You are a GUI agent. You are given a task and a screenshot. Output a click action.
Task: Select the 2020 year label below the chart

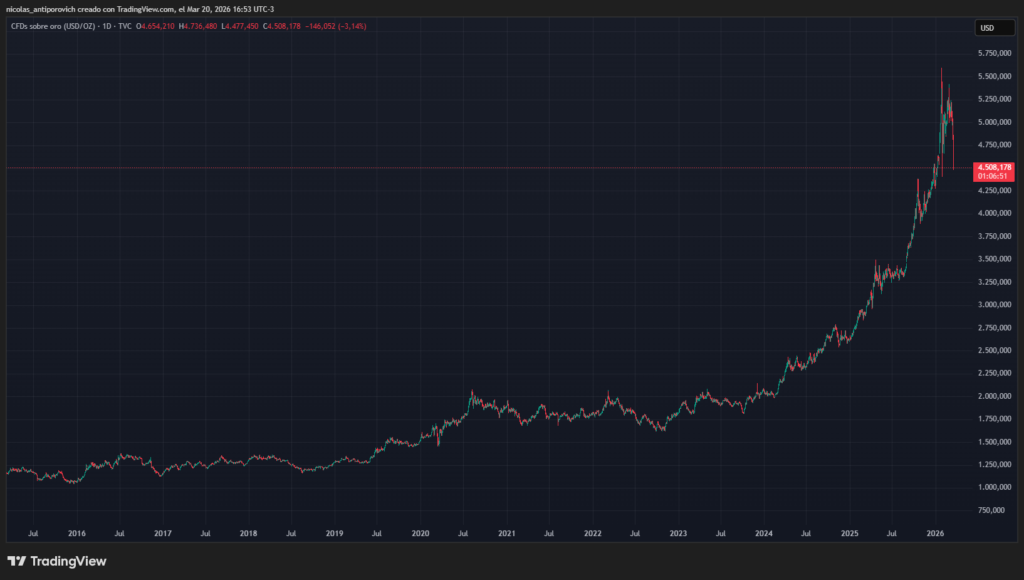point(420,533)
